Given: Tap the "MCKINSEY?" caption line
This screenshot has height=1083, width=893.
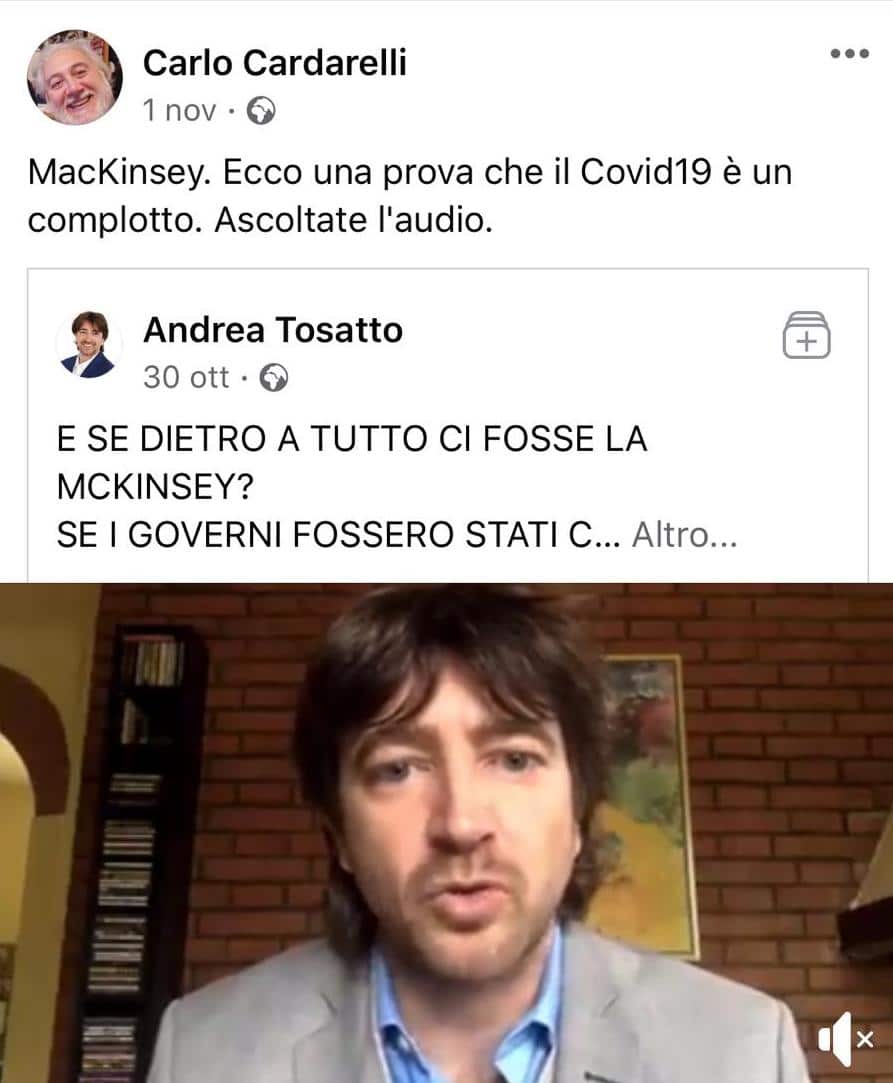Looking at the screenshot, I should pos(155,487).
